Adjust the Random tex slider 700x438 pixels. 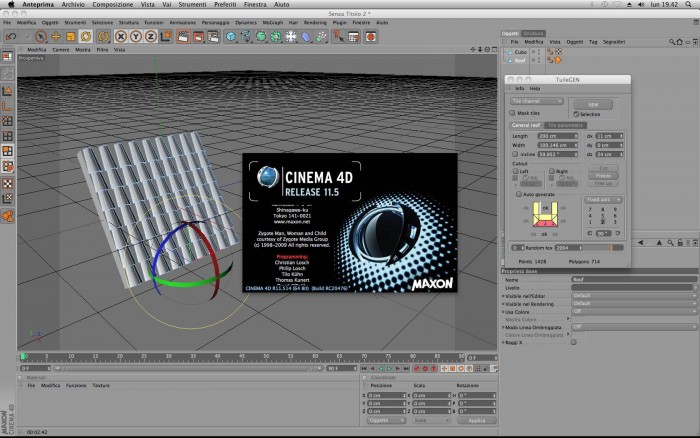pos(603,248)
